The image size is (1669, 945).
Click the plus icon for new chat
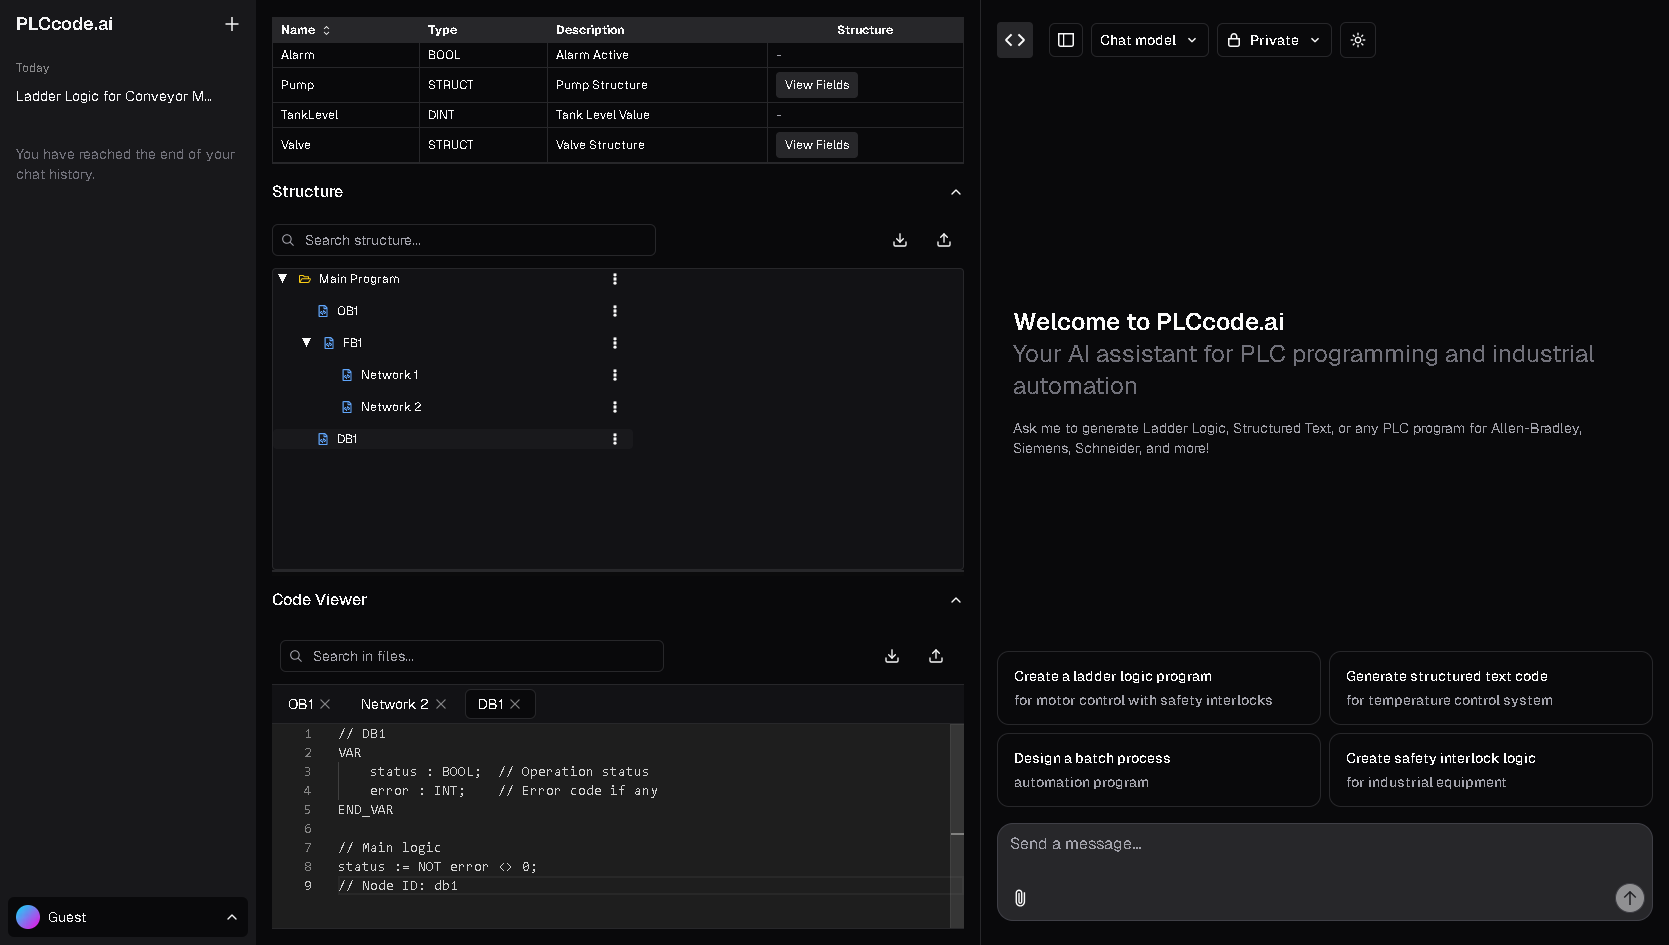232,24
